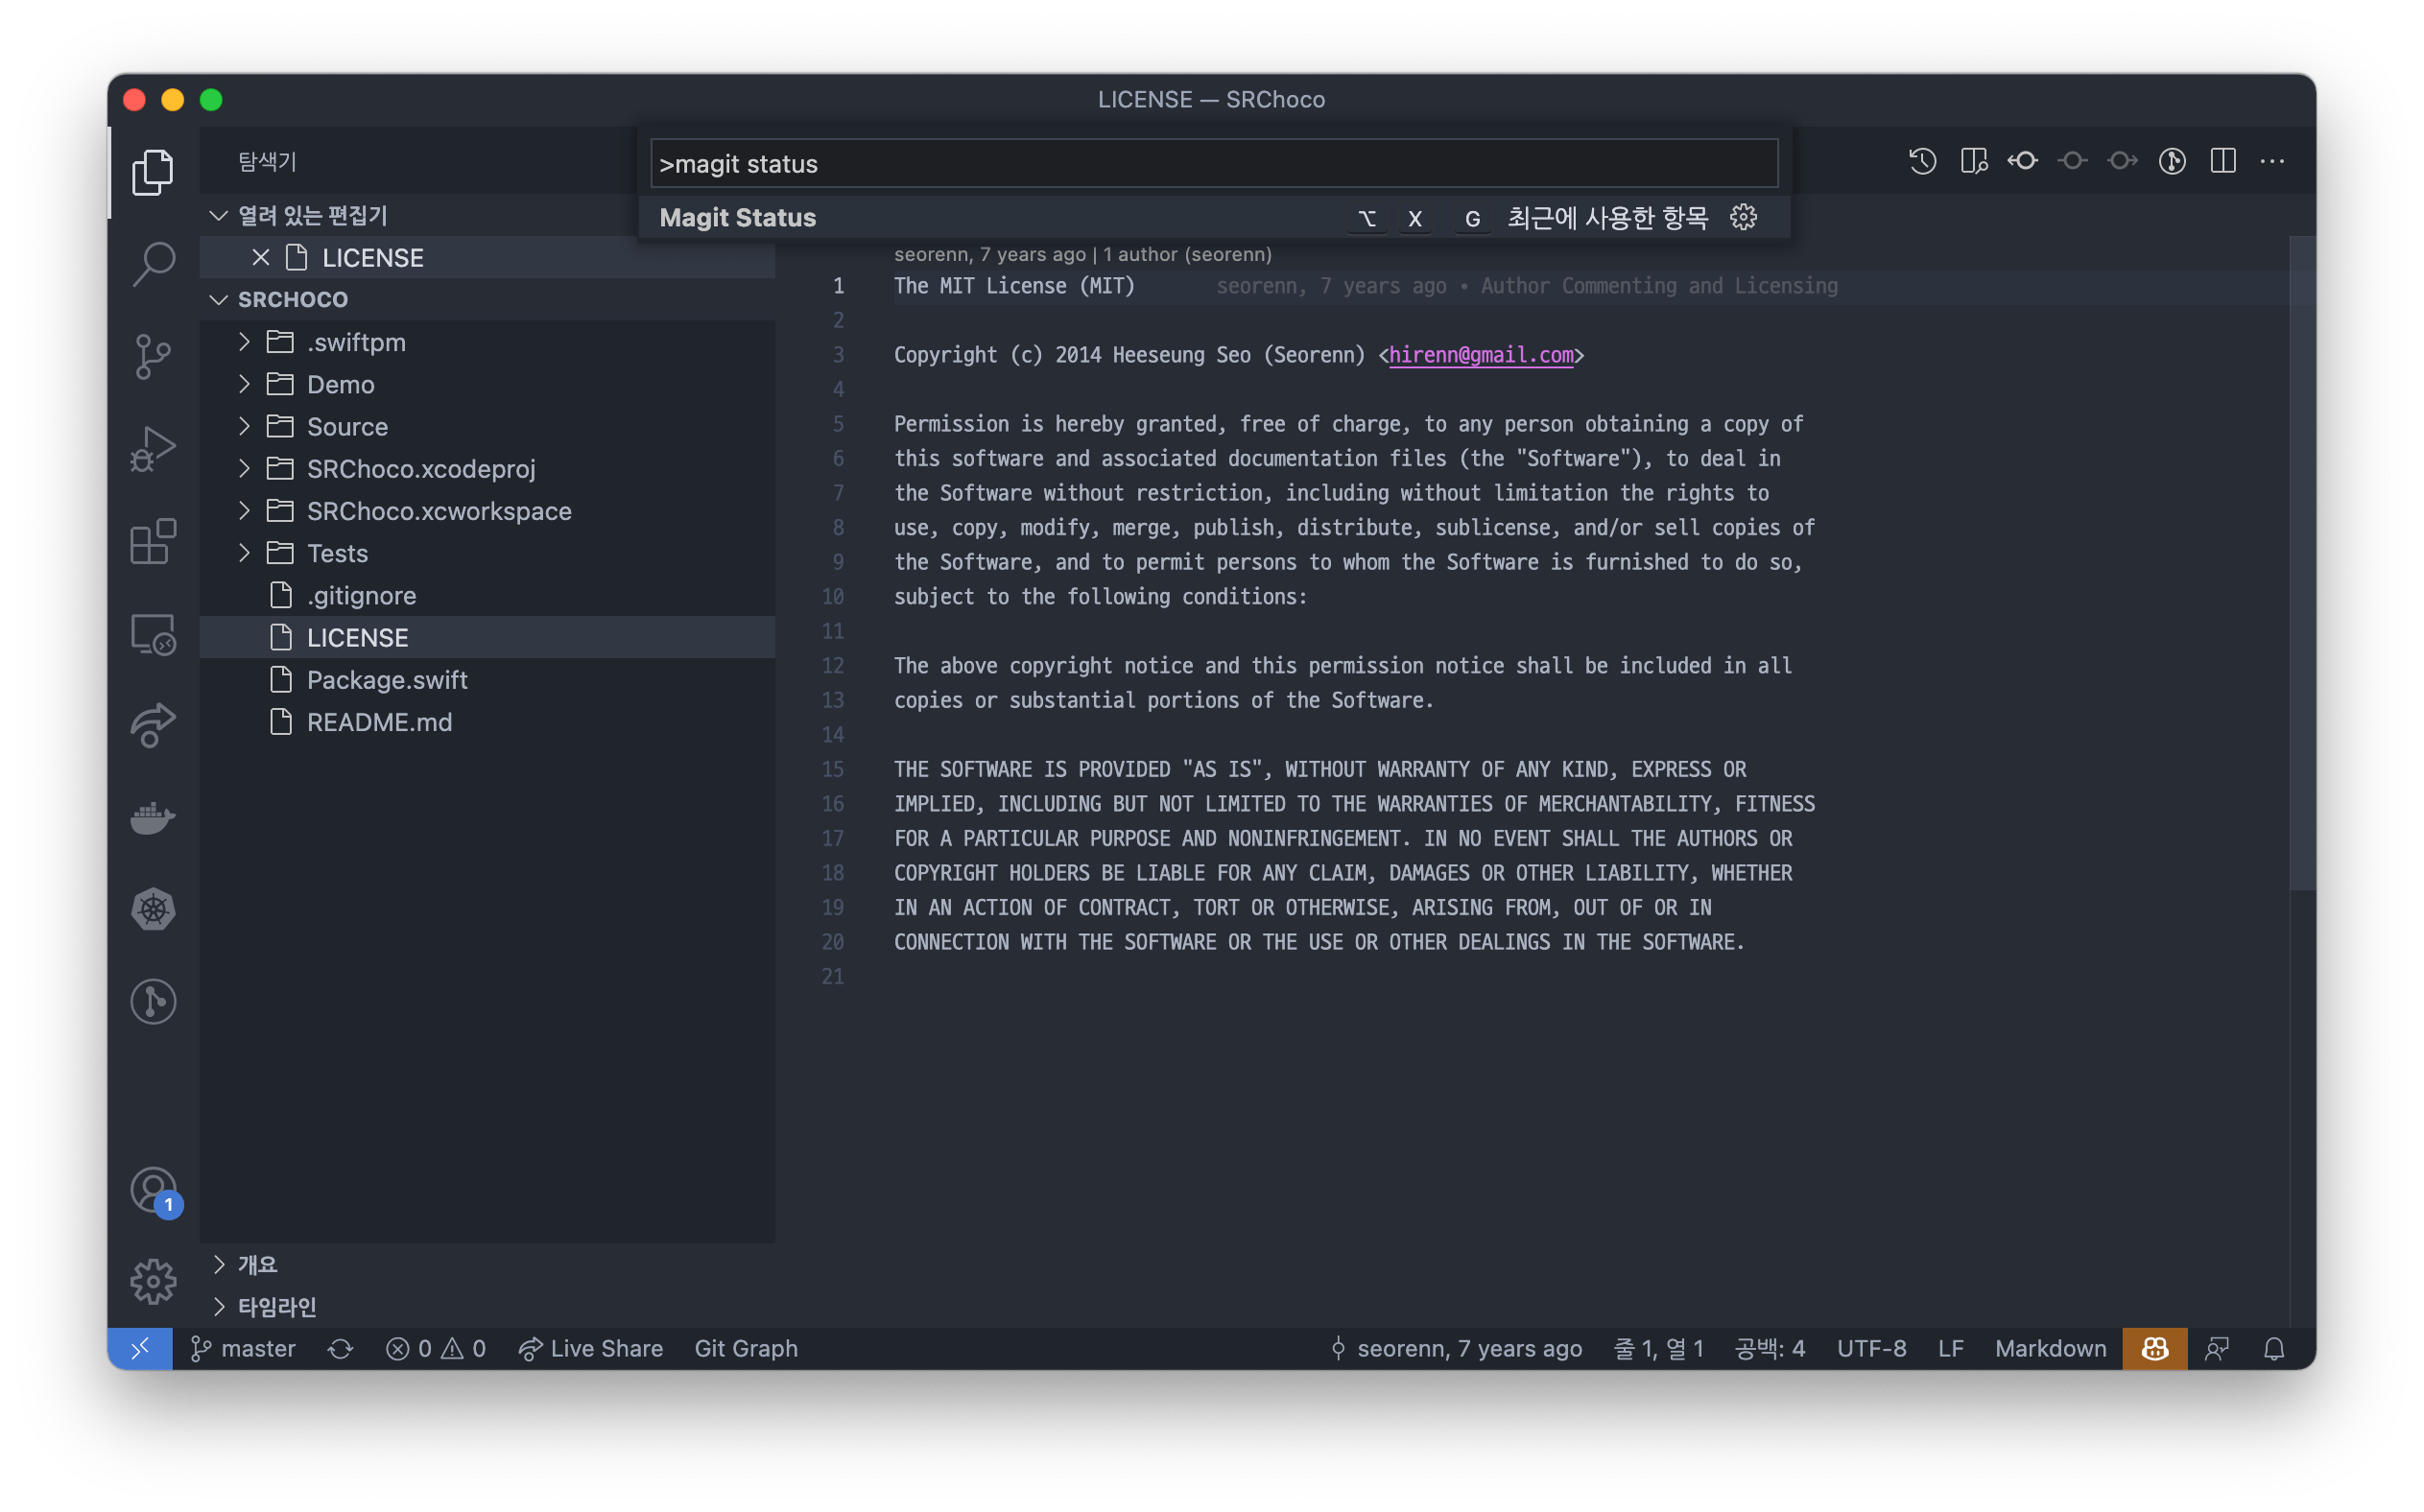Click the Git Graph status bar button
Viewport: 2424px width, 1512px height.
pyautogui.click(x=745, y=1349)
